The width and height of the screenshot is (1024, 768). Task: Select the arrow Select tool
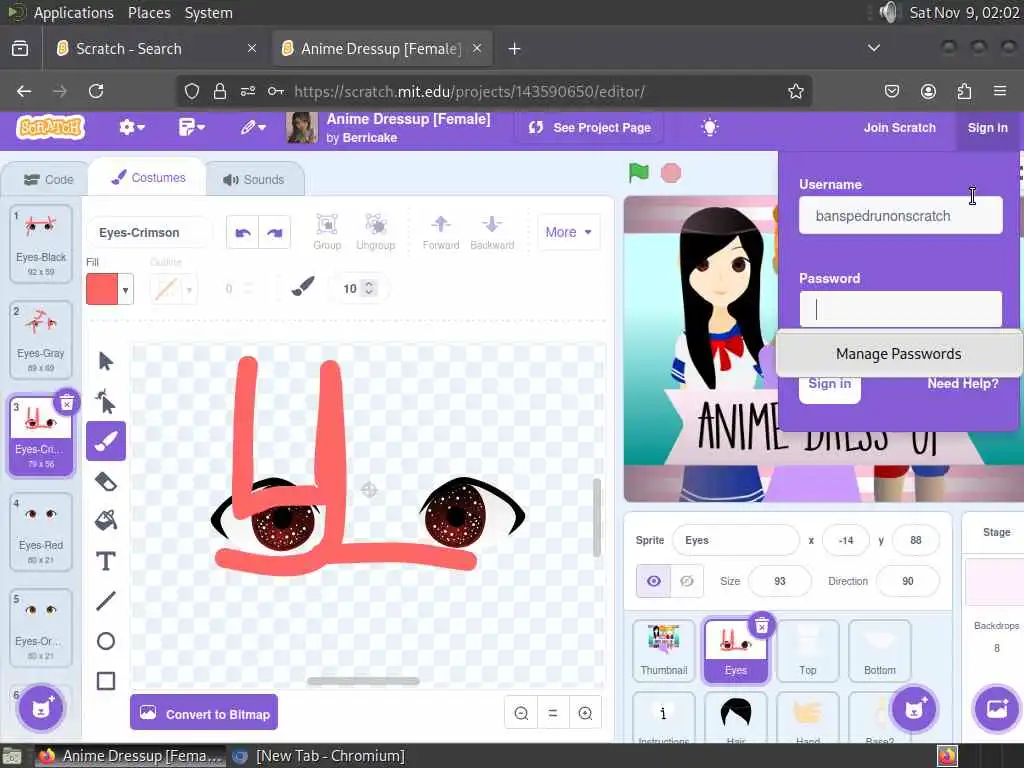(105, 361)
